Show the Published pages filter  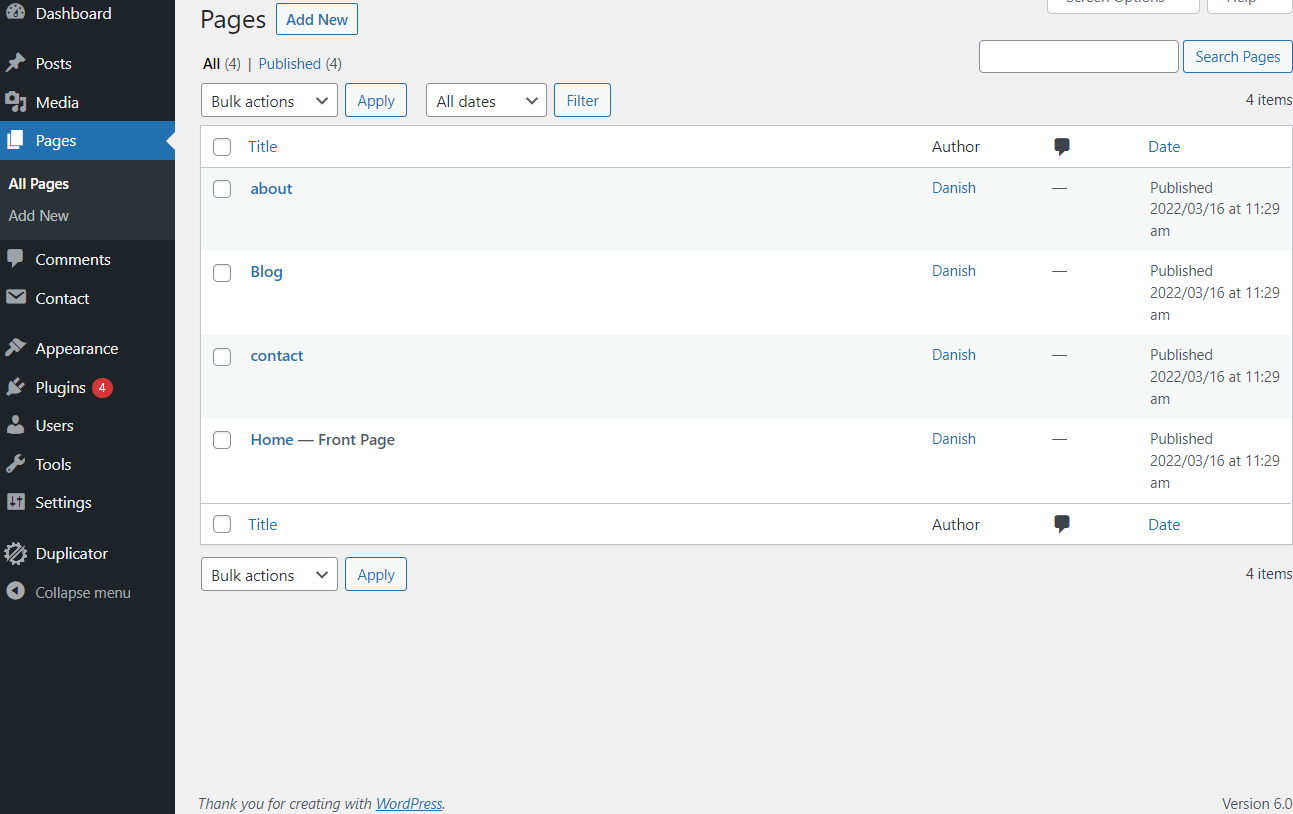point(290,64)
